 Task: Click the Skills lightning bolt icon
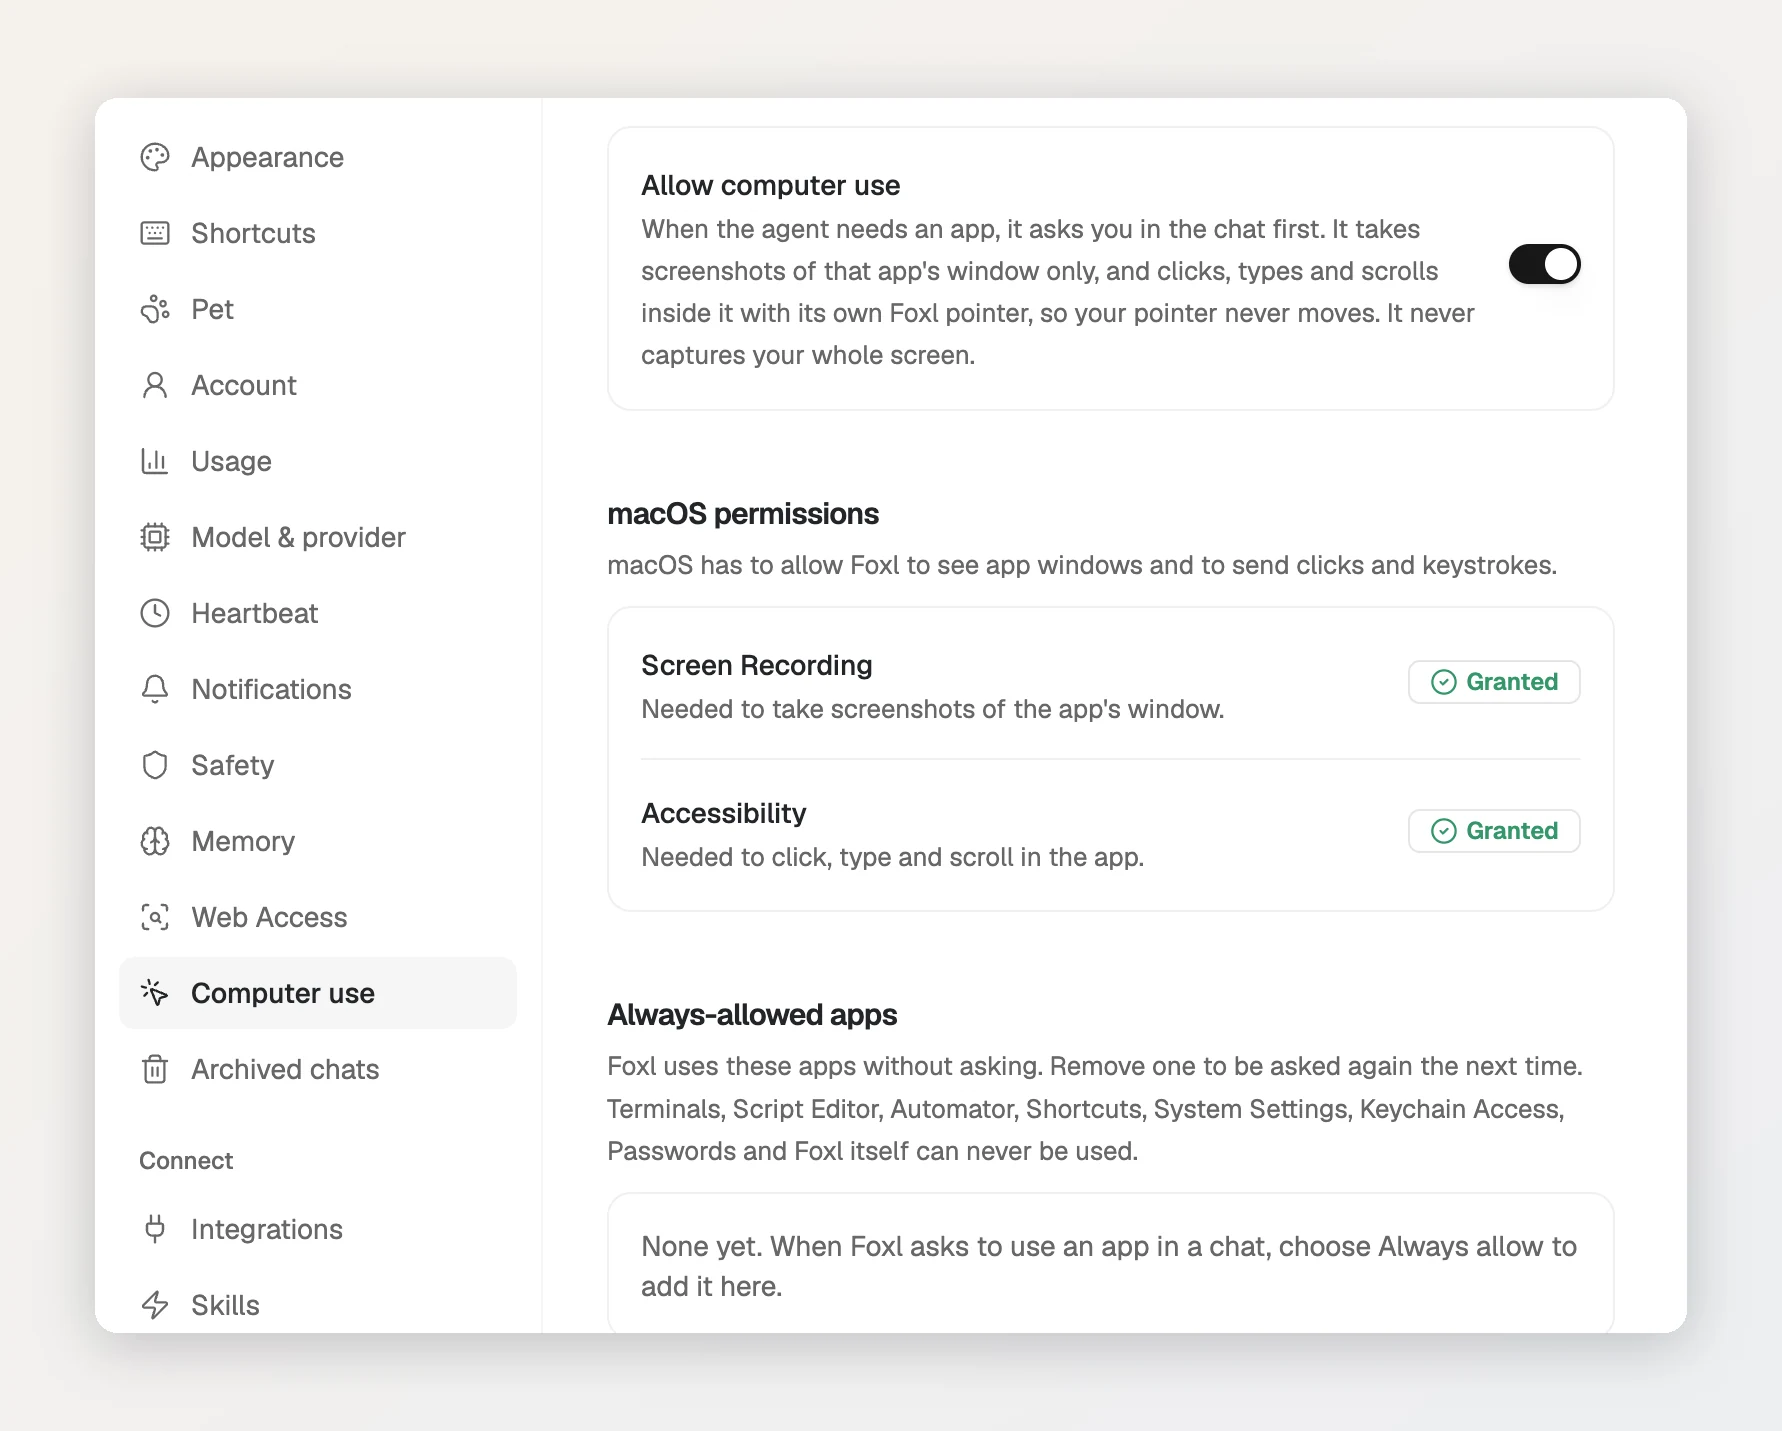(x=155, y=1305)
